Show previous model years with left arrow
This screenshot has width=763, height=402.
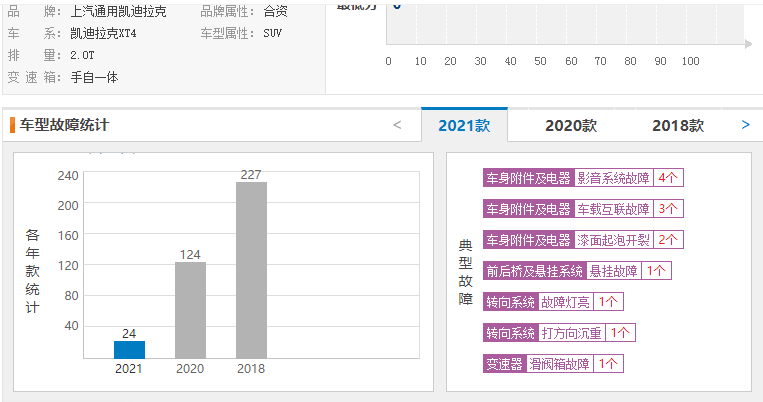[397, 125]
